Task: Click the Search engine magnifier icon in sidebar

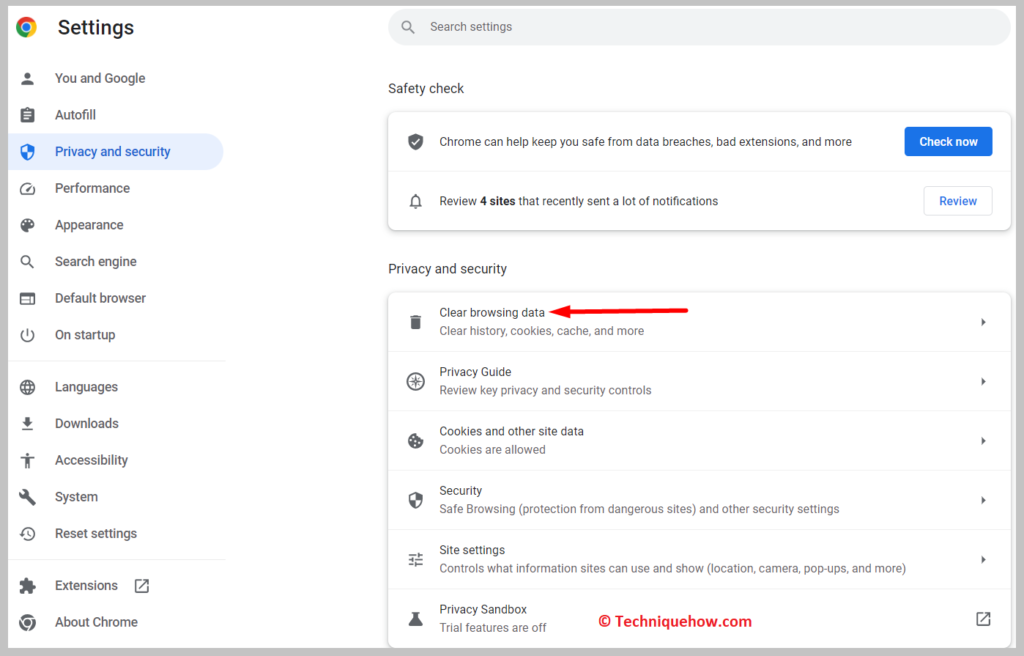Action: coord(27,261)
